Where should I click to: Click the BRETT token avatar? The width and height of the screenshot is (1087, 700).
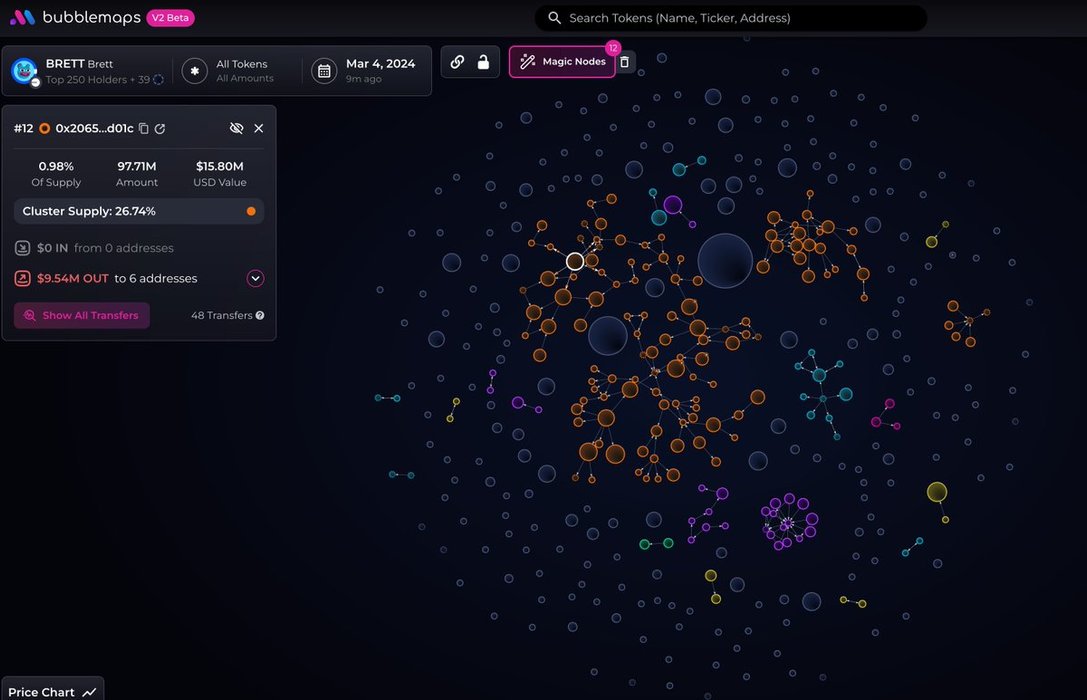tap(24, 71)
